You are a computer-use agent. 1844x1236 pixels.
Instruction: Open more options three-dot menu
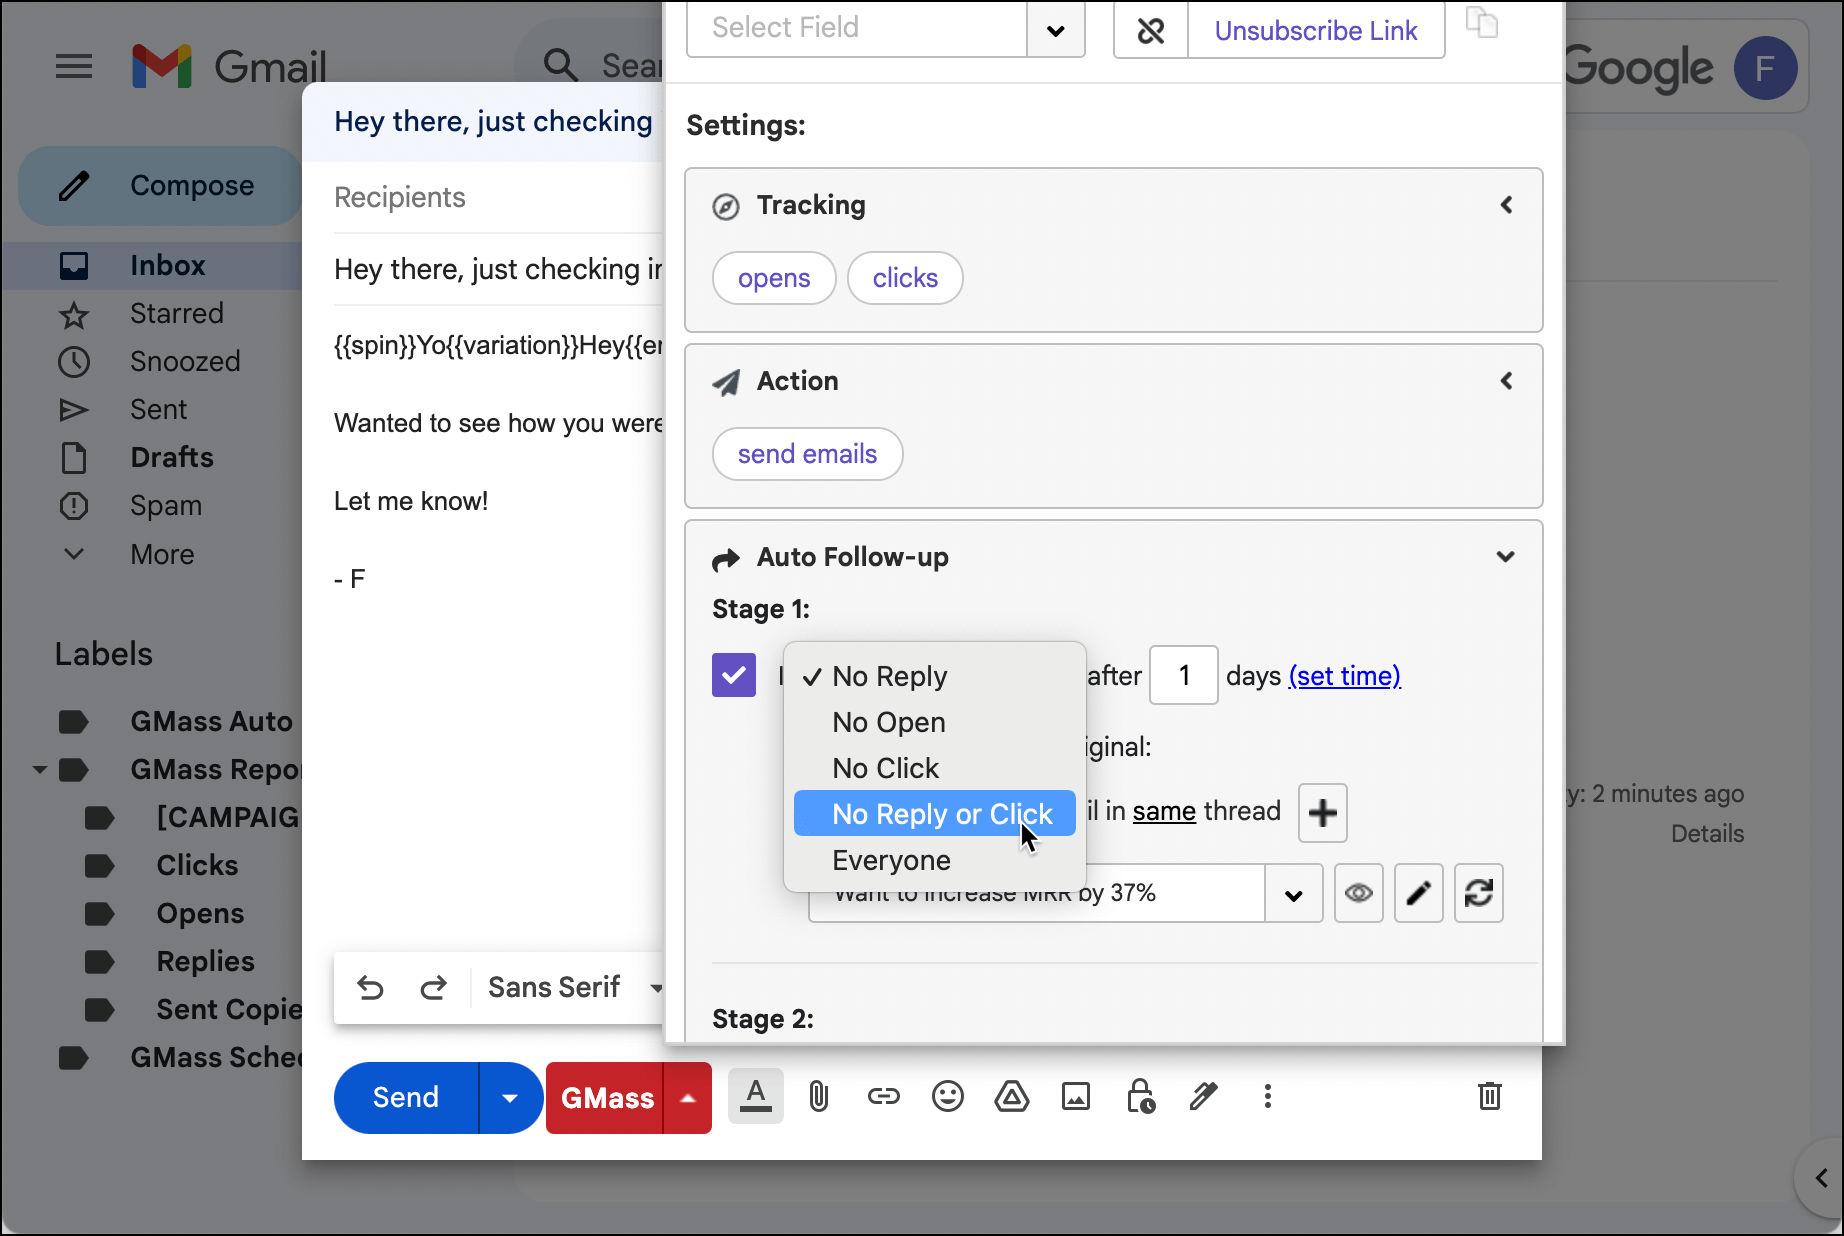click(x=1268, y=1097)
